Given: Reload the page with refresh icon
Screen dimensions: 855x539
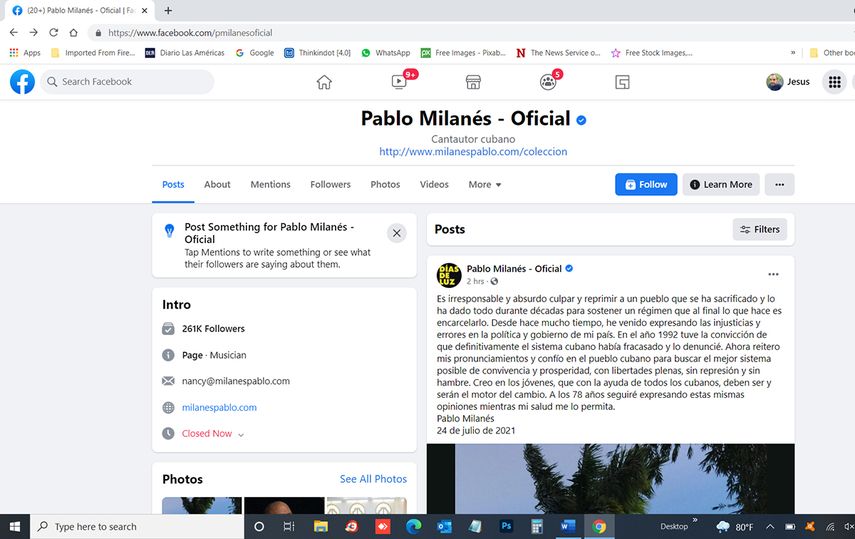Looking at the screenshot, I should pos(53,33).
